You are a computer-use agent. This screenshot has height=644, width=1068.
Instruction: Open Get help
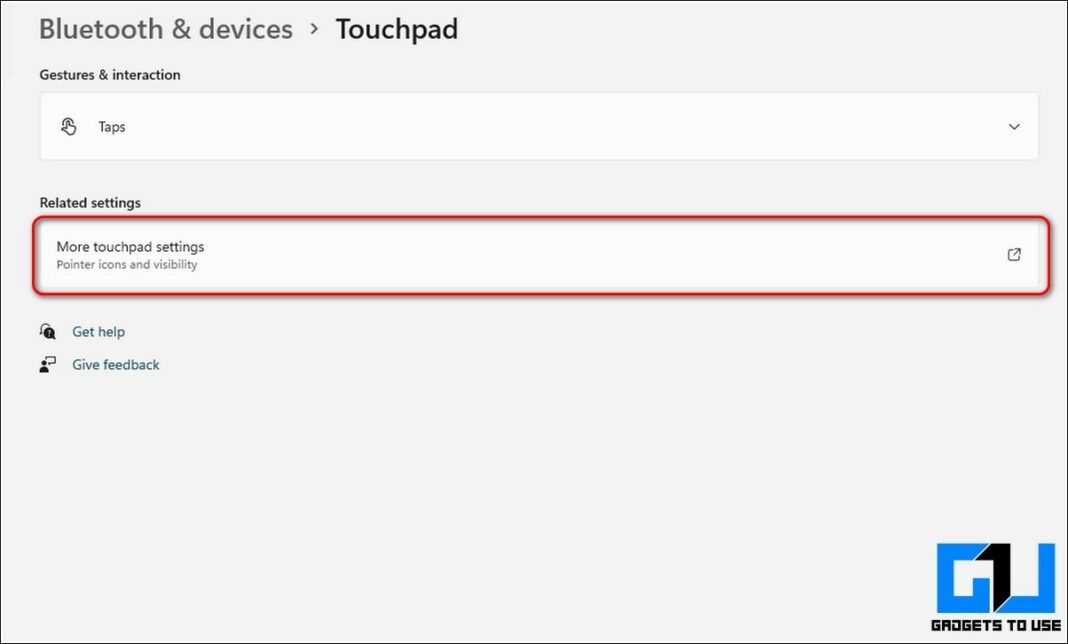tap(99, 331)
